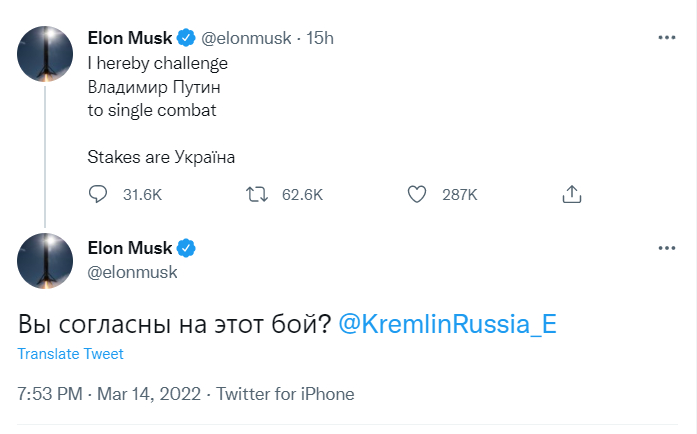
Task: Open the @KremlinRussia_E mention link
Action: [447, 324]
